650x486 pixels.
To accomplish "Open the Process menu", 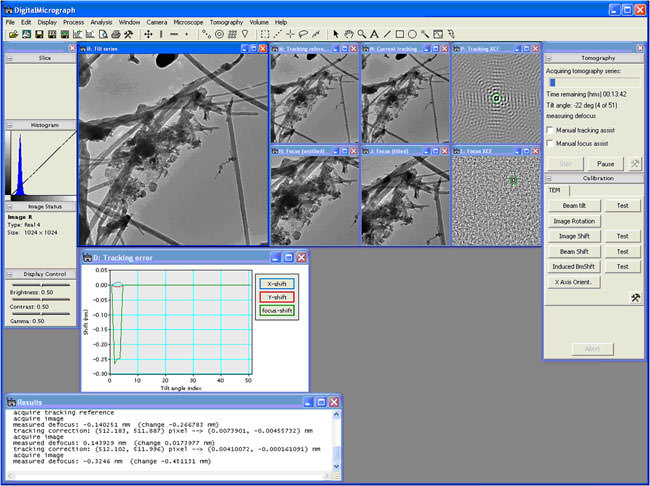I will click(73, 22).
